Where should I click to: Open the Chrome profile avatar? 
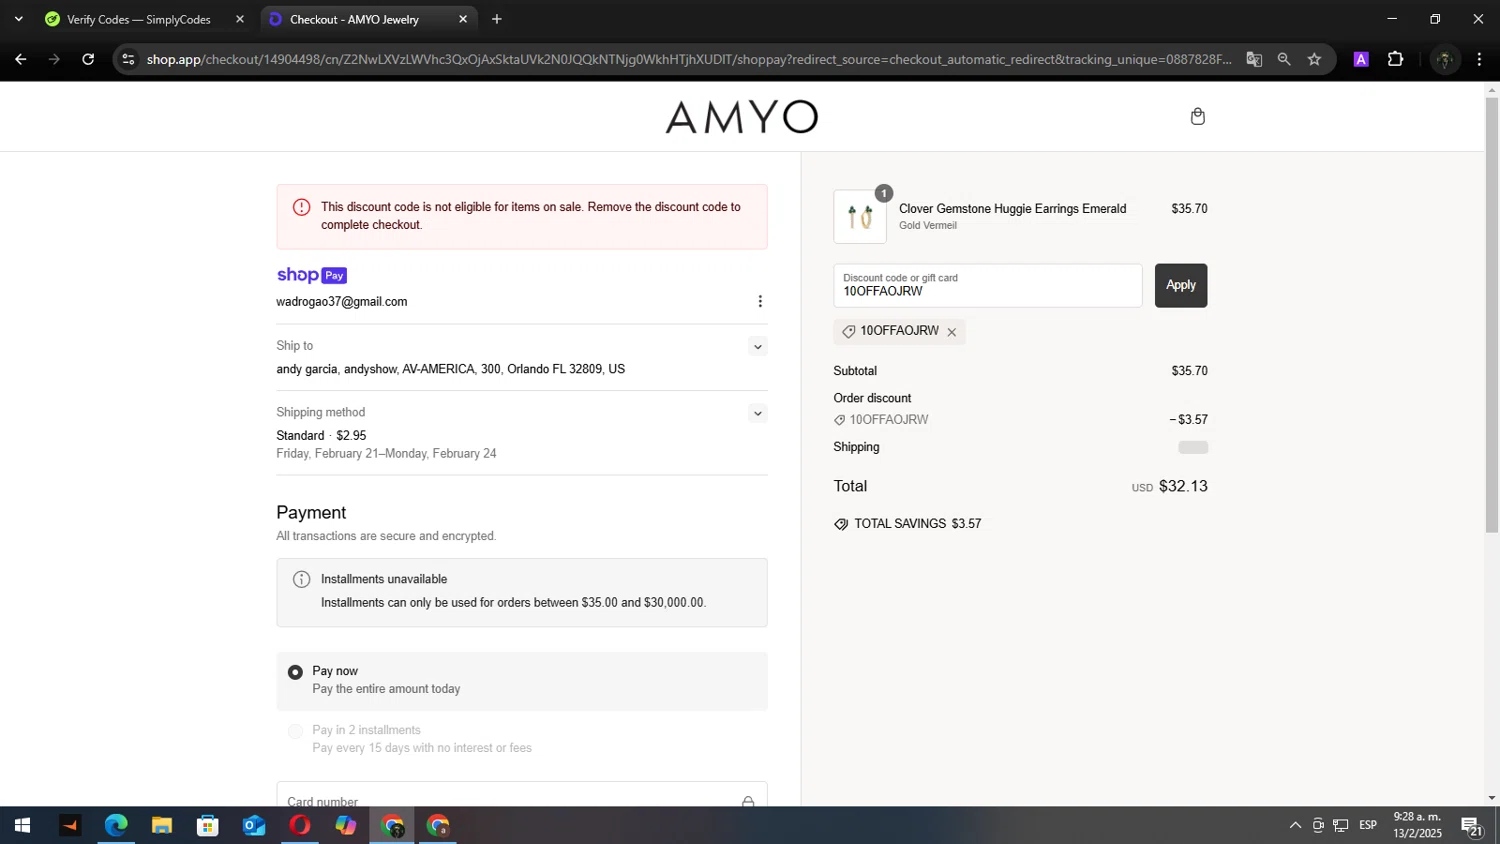[1444, 60]
